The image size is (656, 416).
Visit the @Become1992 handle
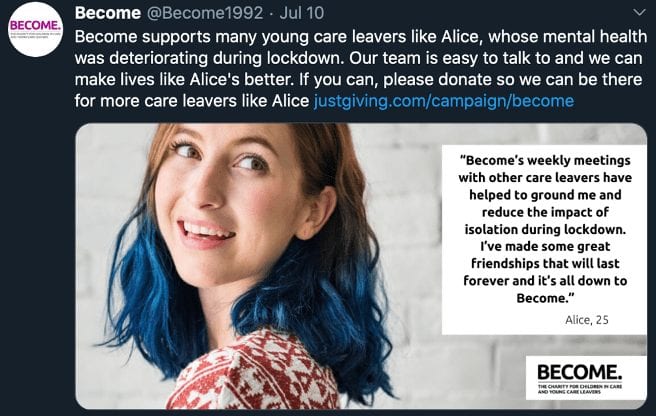click(205, 13)
